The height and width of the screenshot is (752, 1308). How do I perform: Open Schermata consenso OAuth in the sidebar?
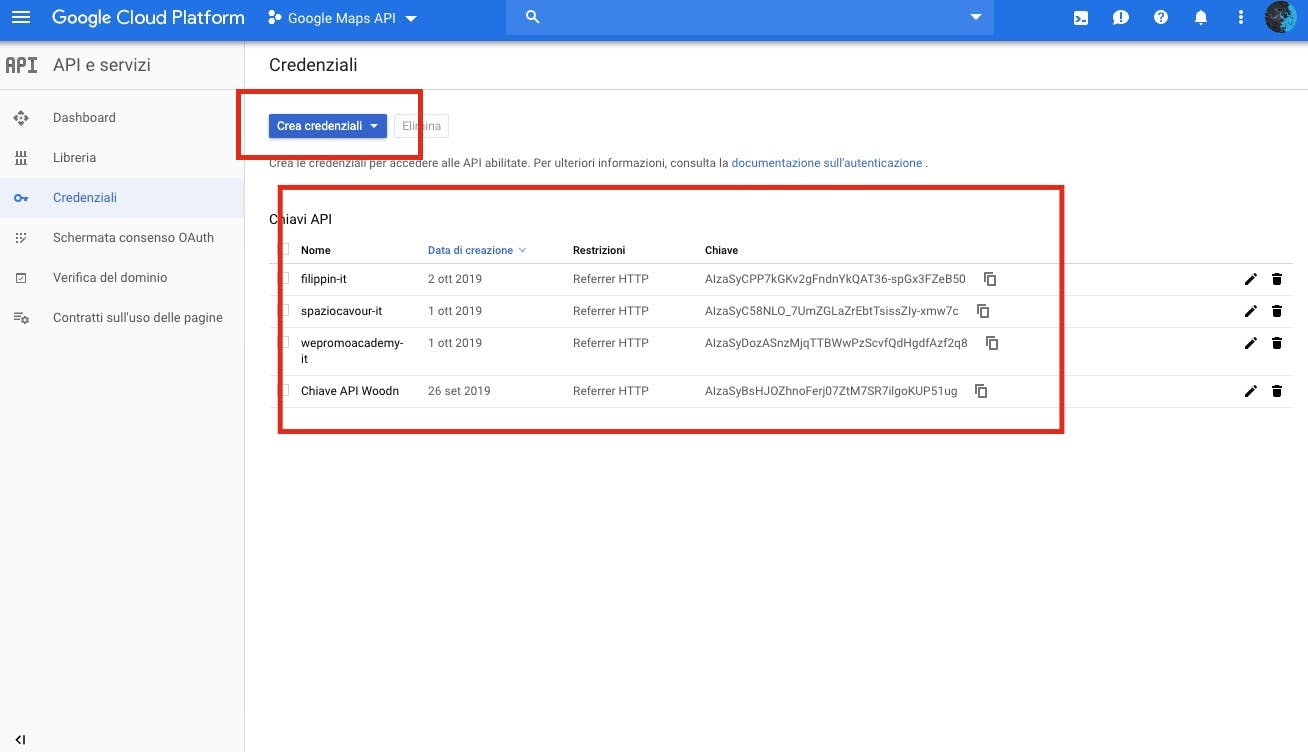point(133,237)
